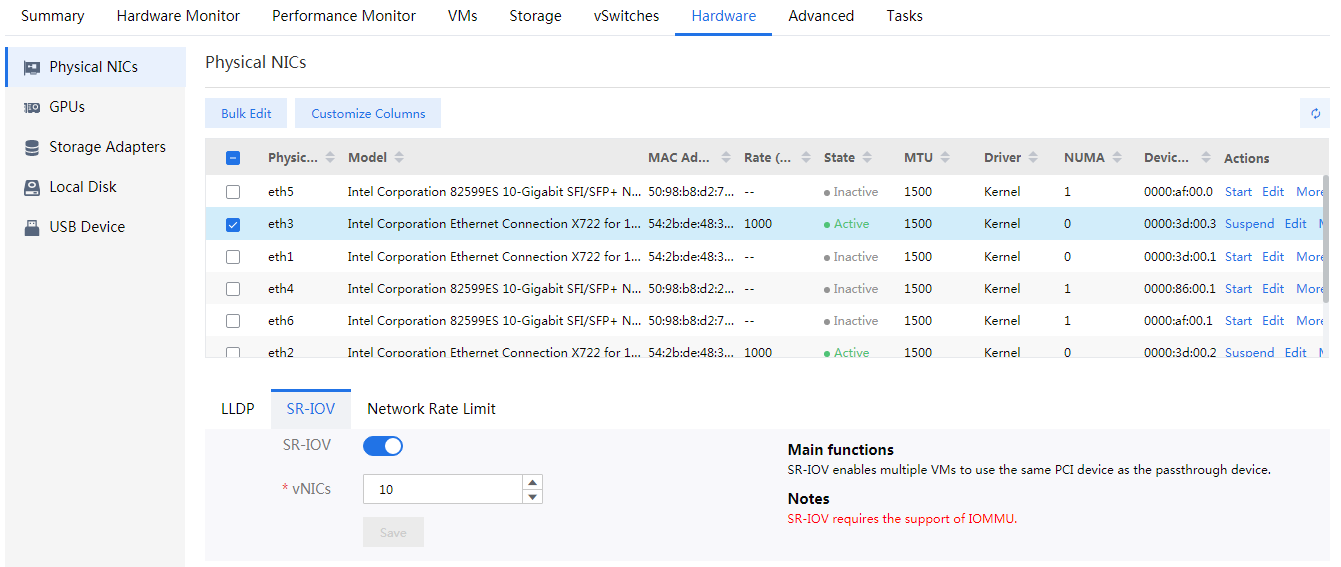Click the vNICs number input field

click(x=442, y=490)
